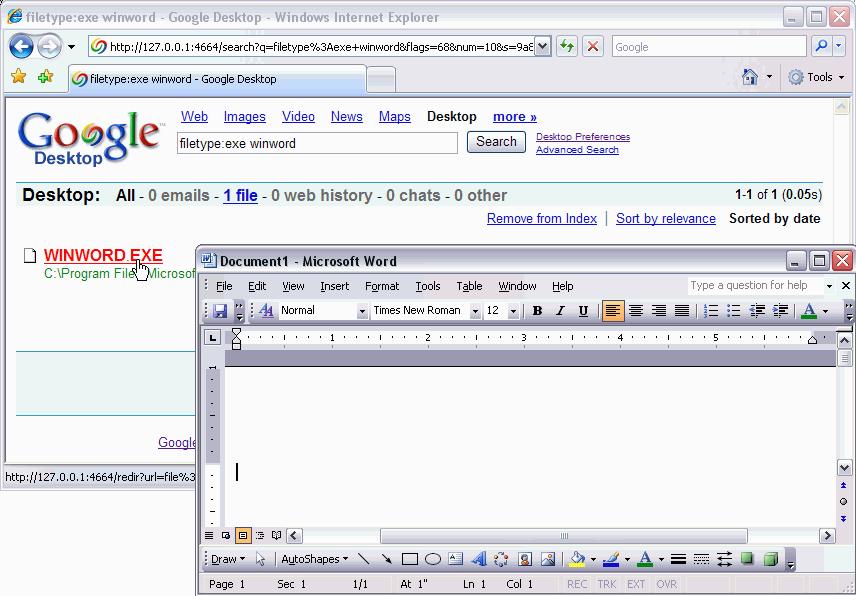Screen dimensions: 856x596
Task: Insert Diagram or Organization Chart icon
Action: point(501,559)
